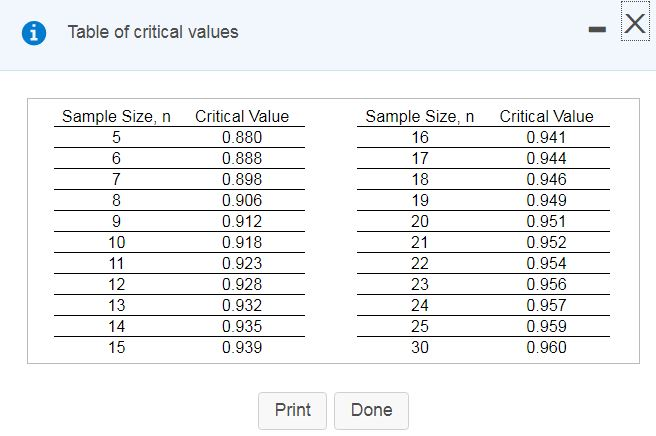Click sample size 6 cell
Viewport: 656px width, 436px height.
pyautogui.click(x=116, y=158)
